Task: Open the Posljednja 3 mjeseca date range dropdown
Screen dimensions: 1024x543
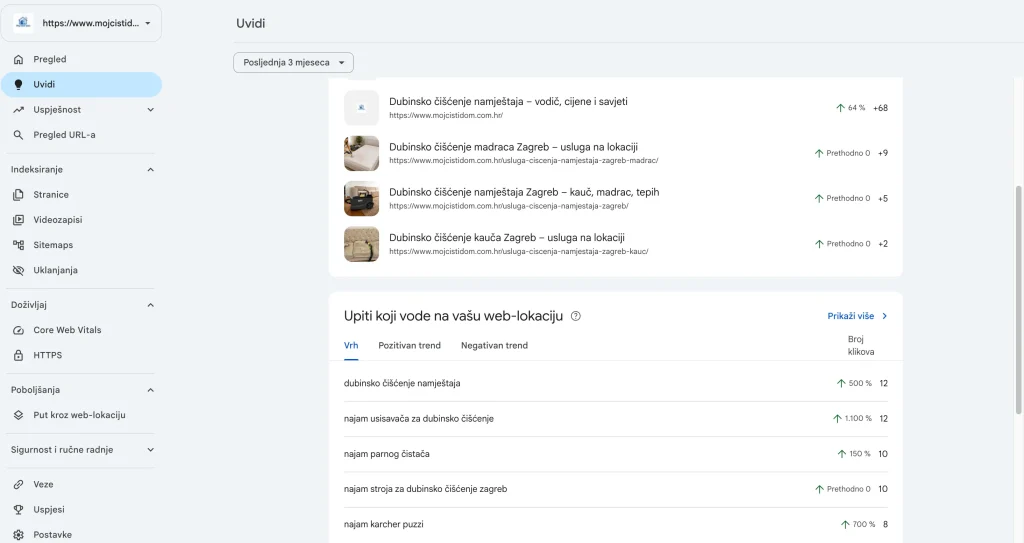Action: [x=293, y=63]
